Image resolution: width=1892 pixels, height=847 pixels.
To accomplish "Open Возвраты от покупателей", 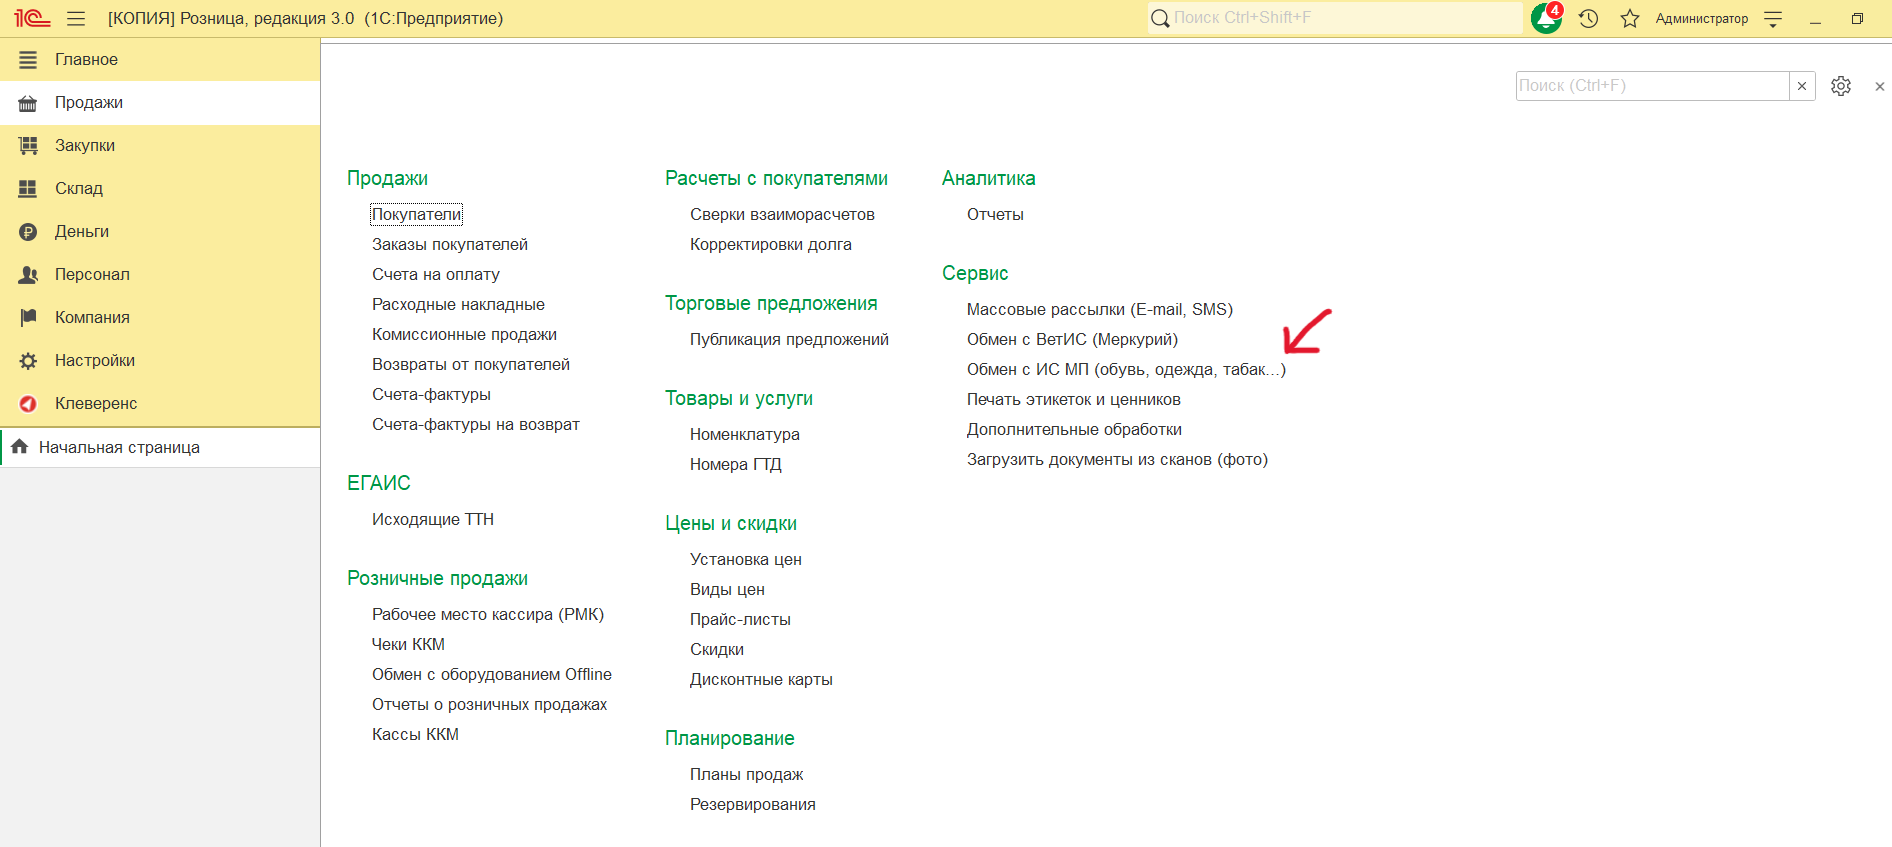I will pos(471,364).
